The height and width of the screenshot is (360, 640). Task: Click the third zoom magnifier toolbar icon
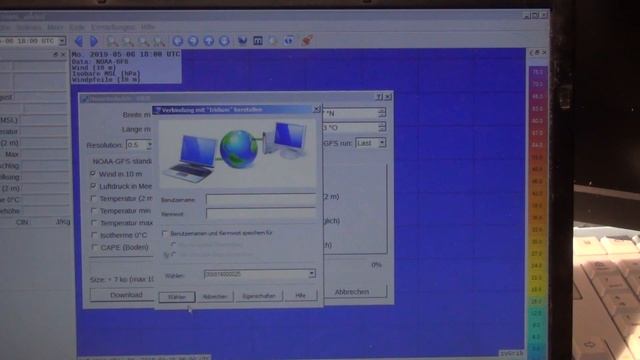143,41
